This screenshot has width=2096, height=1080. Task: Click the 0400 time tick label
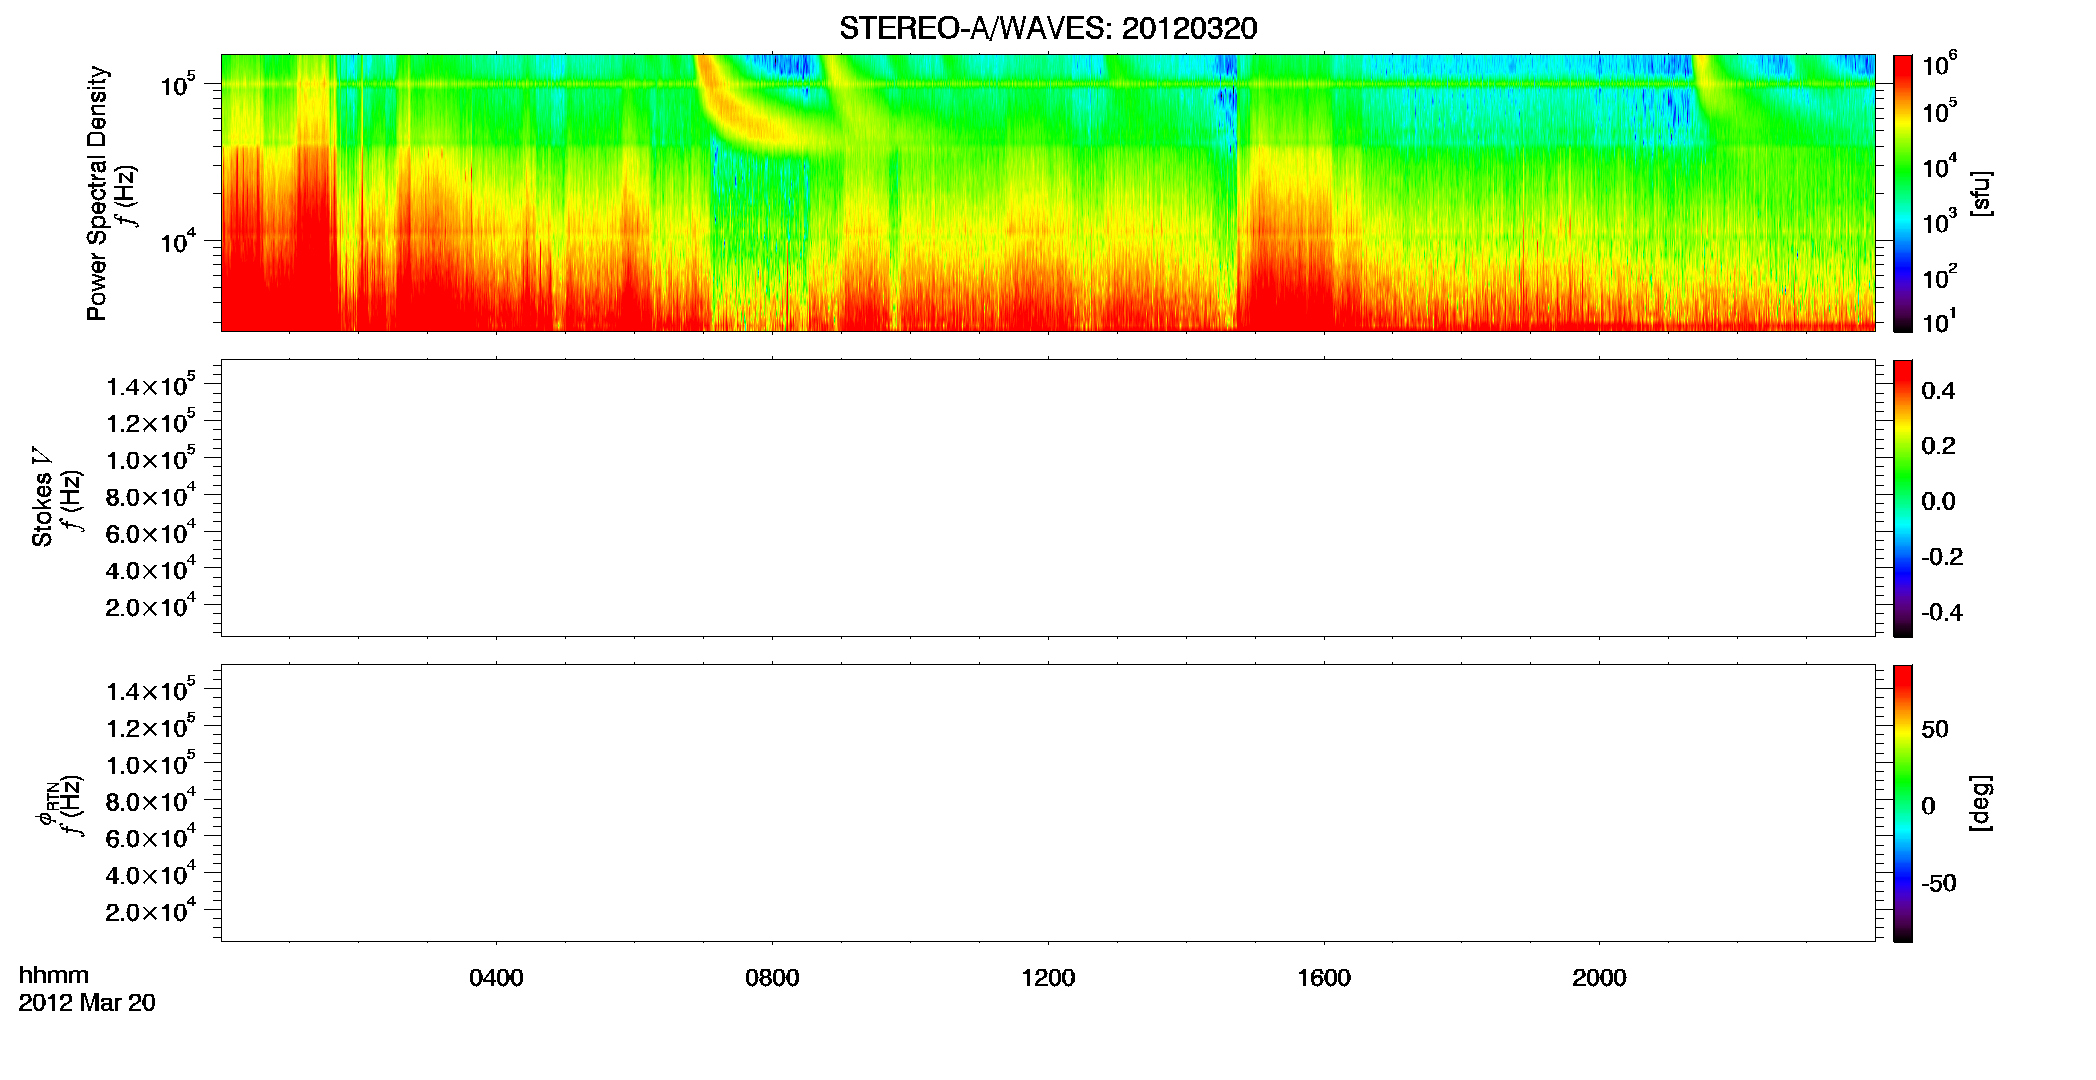[496, 978]
